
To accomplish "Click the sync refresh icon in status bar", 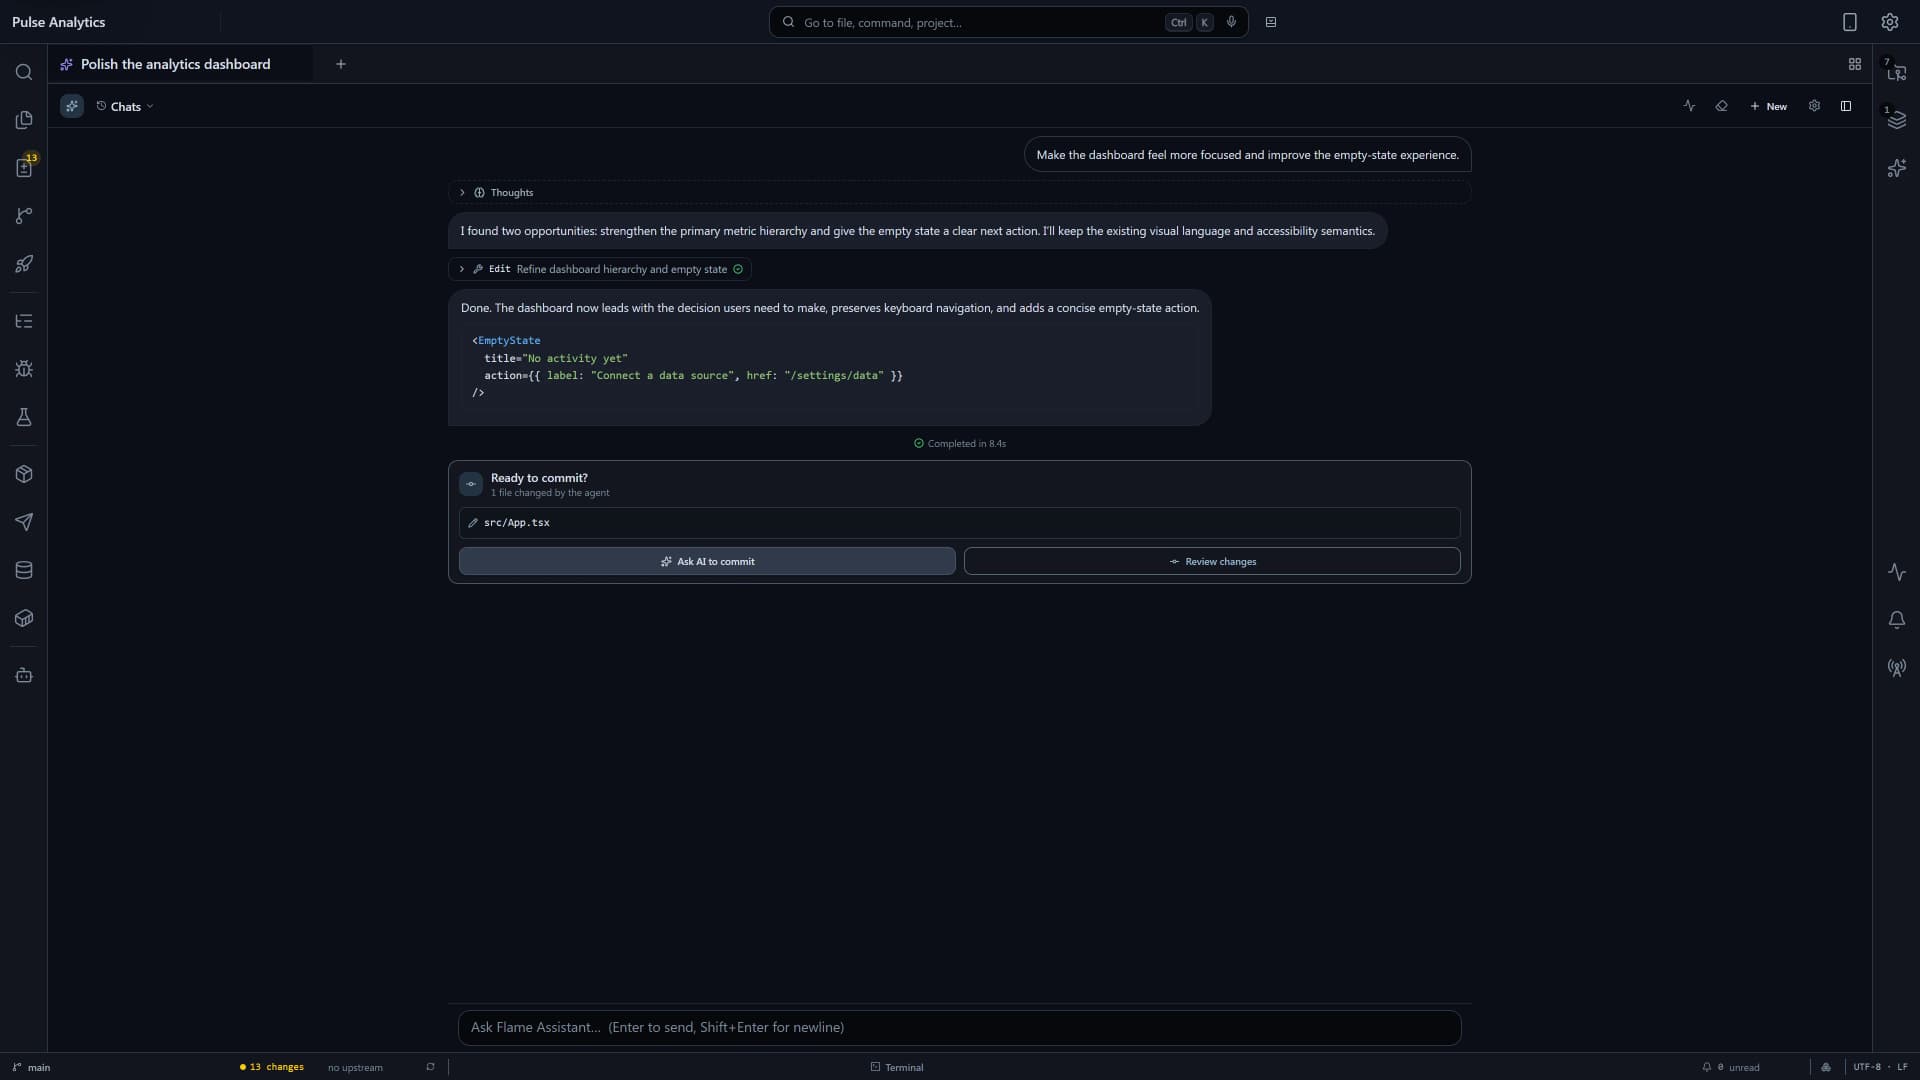I will (430, 1067).
